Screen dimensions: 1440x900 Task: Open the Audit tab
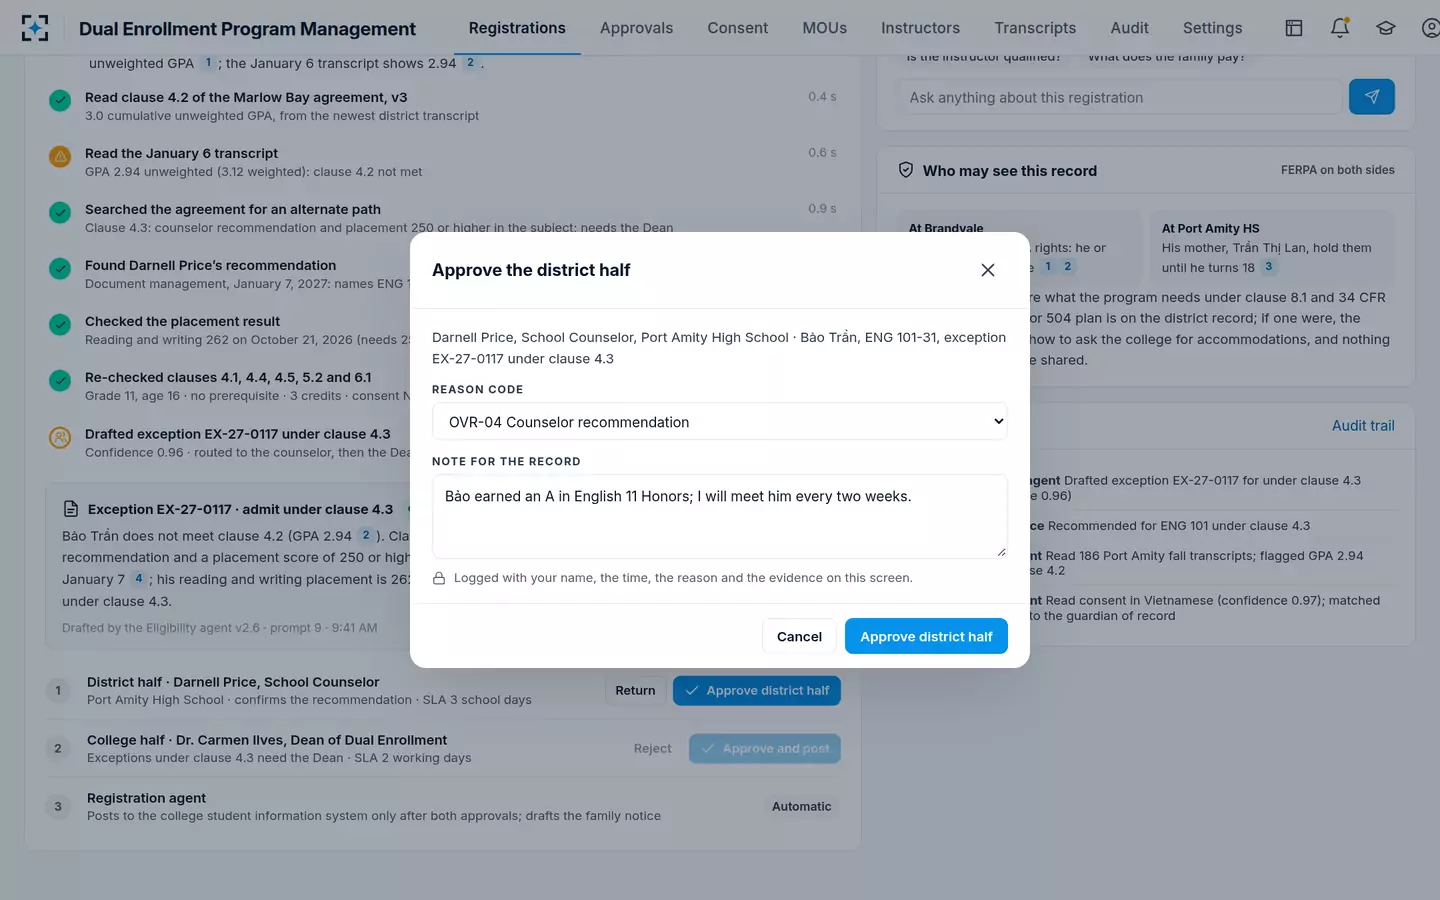[1129, 28]
